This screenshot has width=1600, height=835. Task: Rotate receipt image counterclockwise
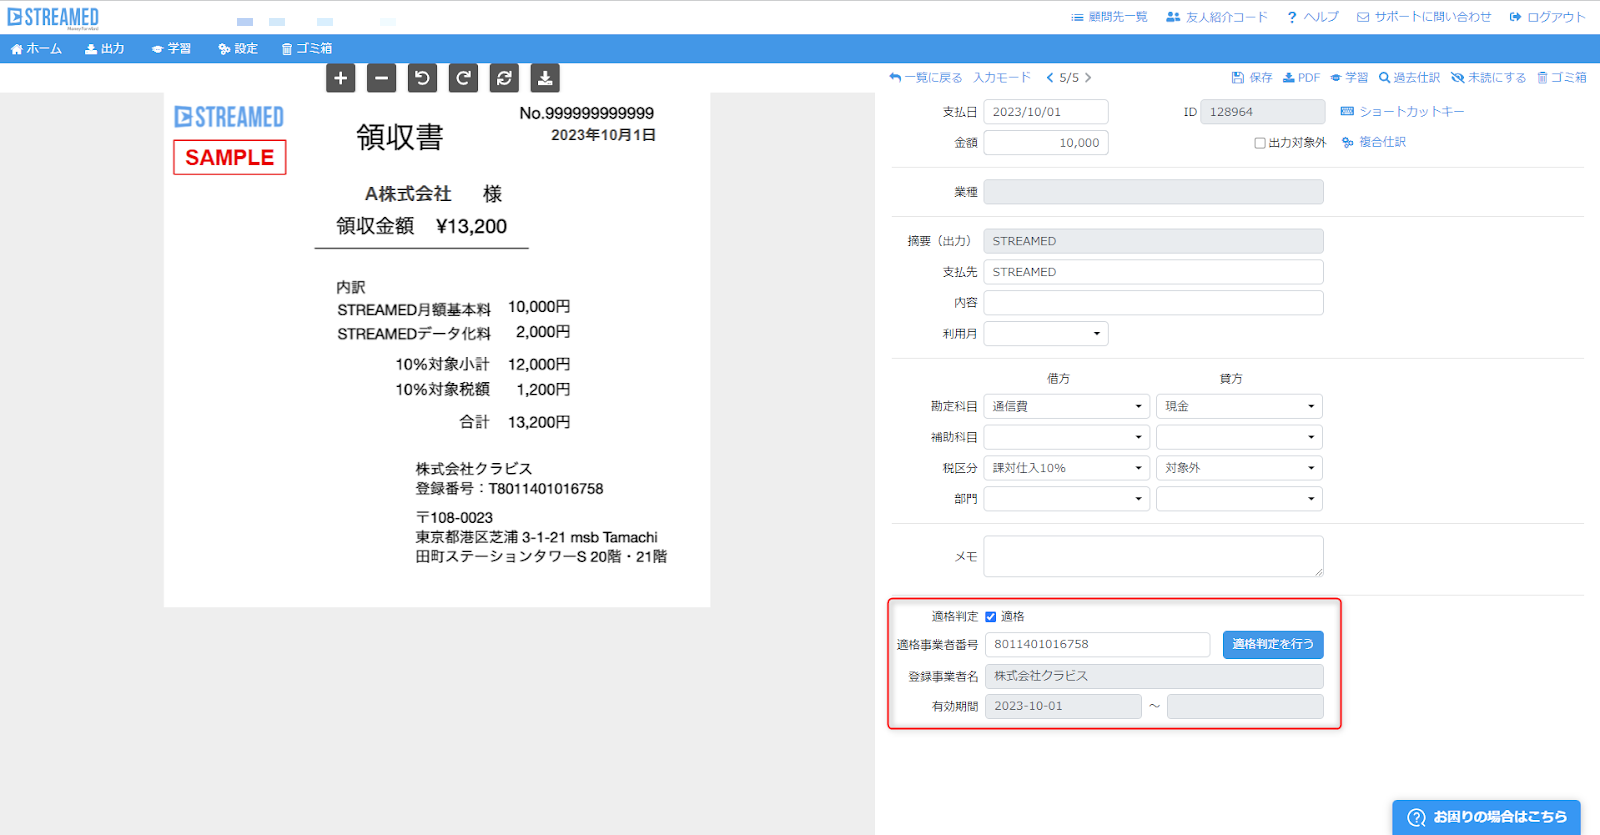click(x=422, y=78)
